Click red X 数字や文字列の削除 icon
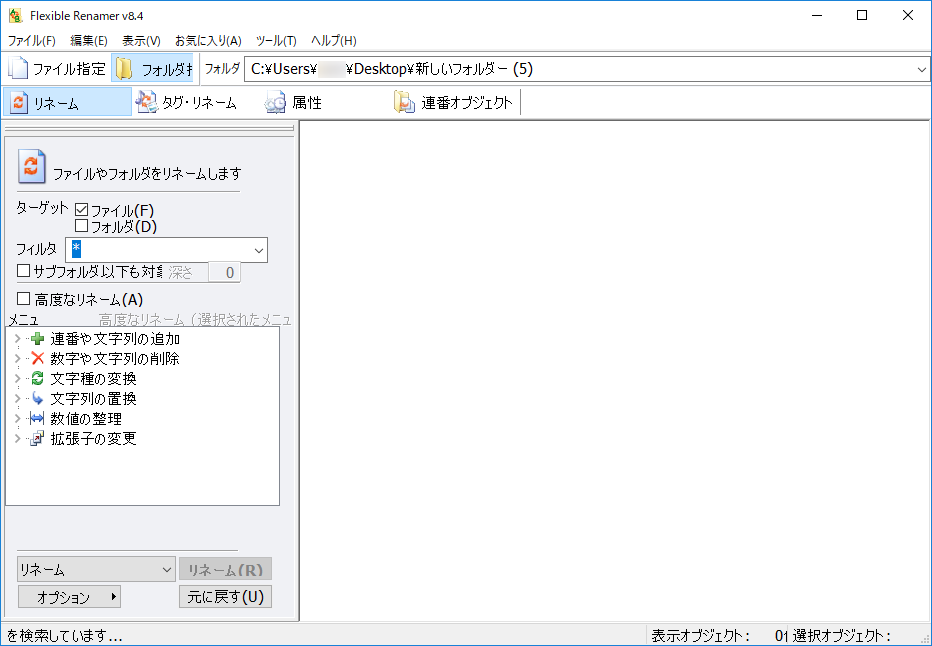Viewport: 932px width, 646px height. point(38,359)
